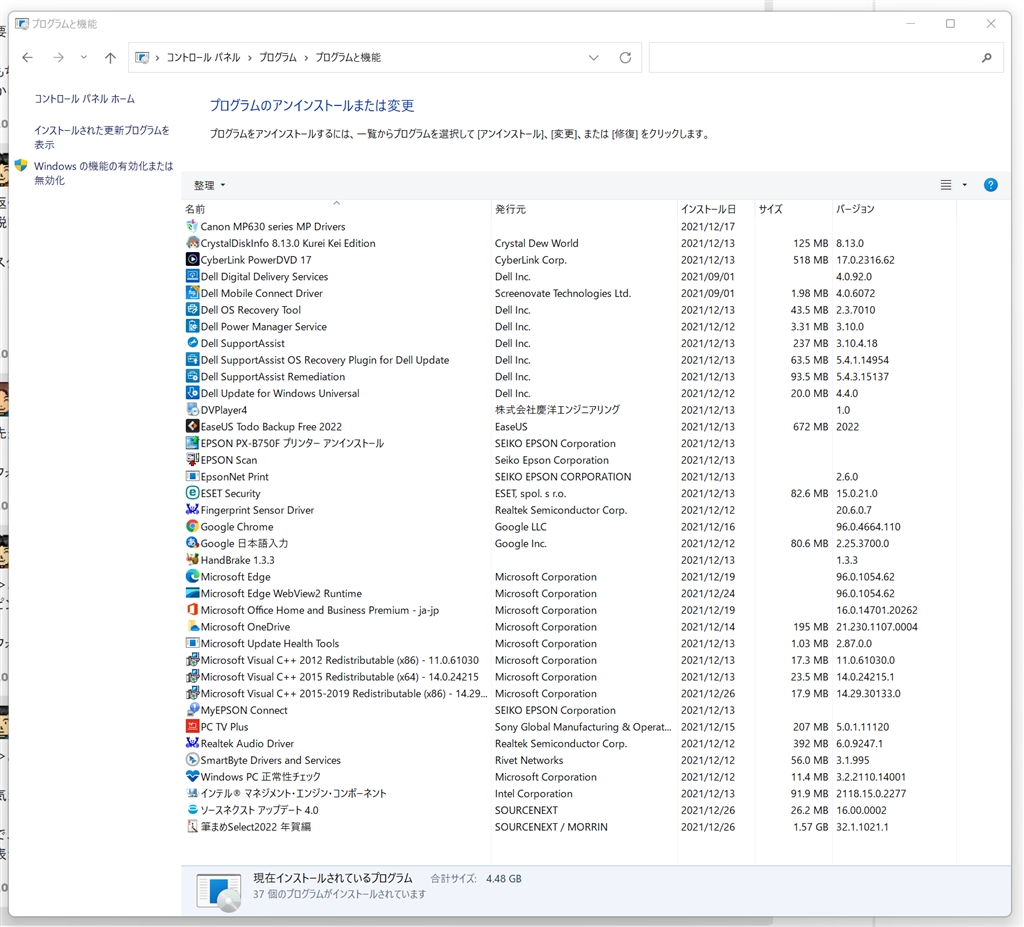Click the Realtek Audio Driver icon
1024x927 pixels.
tap(192, 743)
